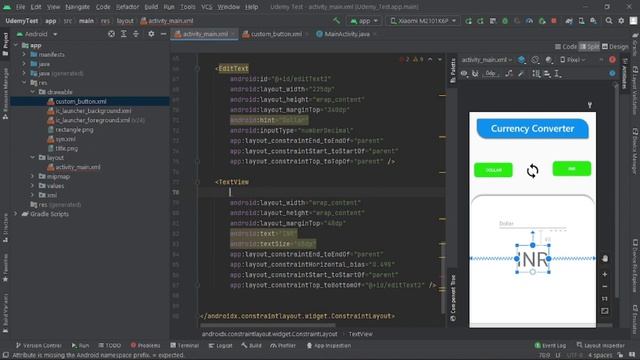Toggle the Project tool window tab
The height and width of the screenshot is (360, 640).
point(5,44)
